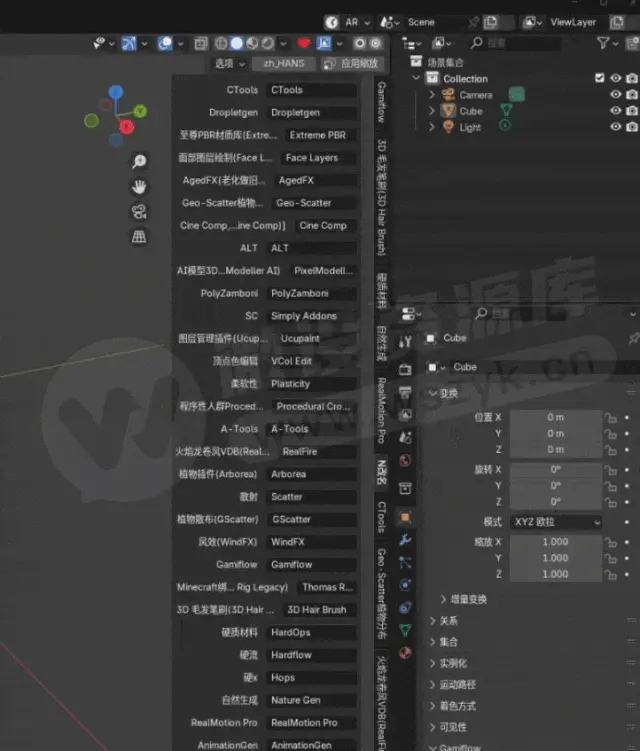Click the zh_HANS button
The width and height of the screenshot is (640, 751).
tap(284, 63)
